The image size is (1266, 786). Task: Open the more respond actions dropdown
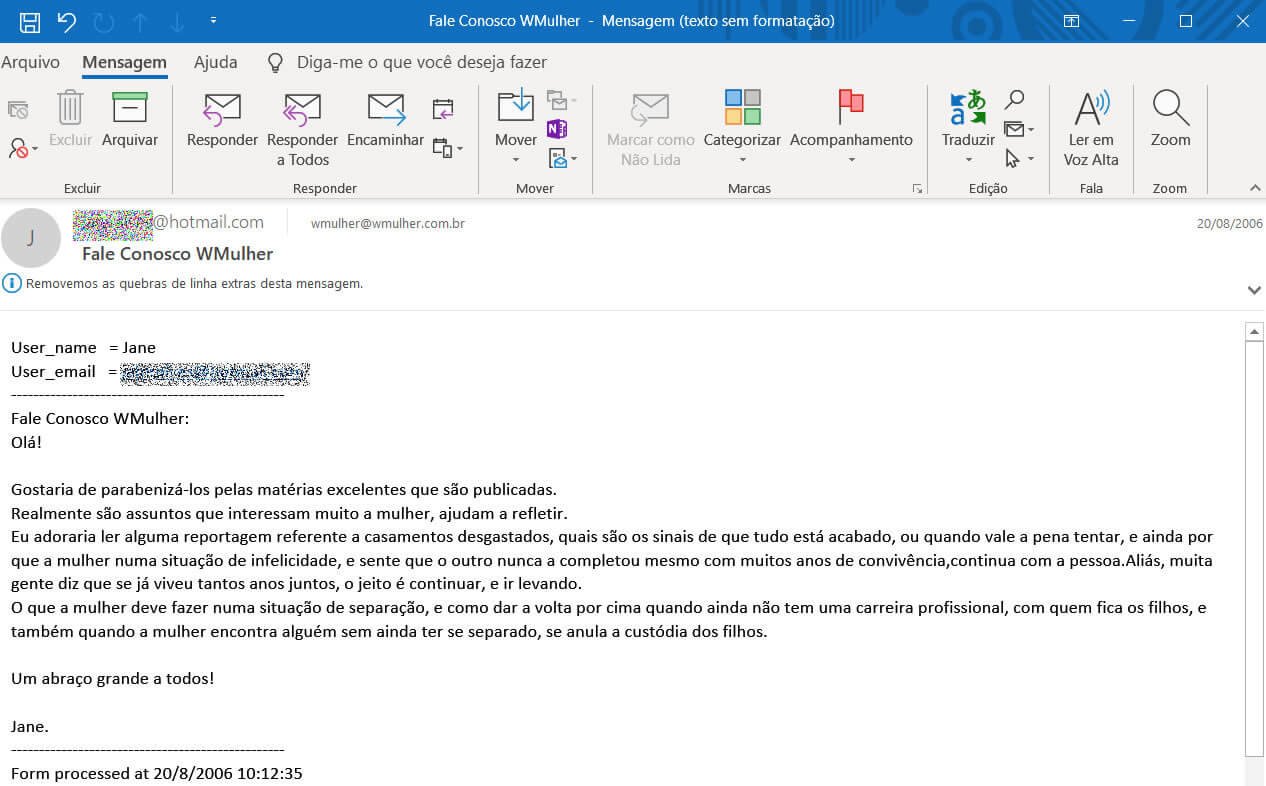coord(448,149)
